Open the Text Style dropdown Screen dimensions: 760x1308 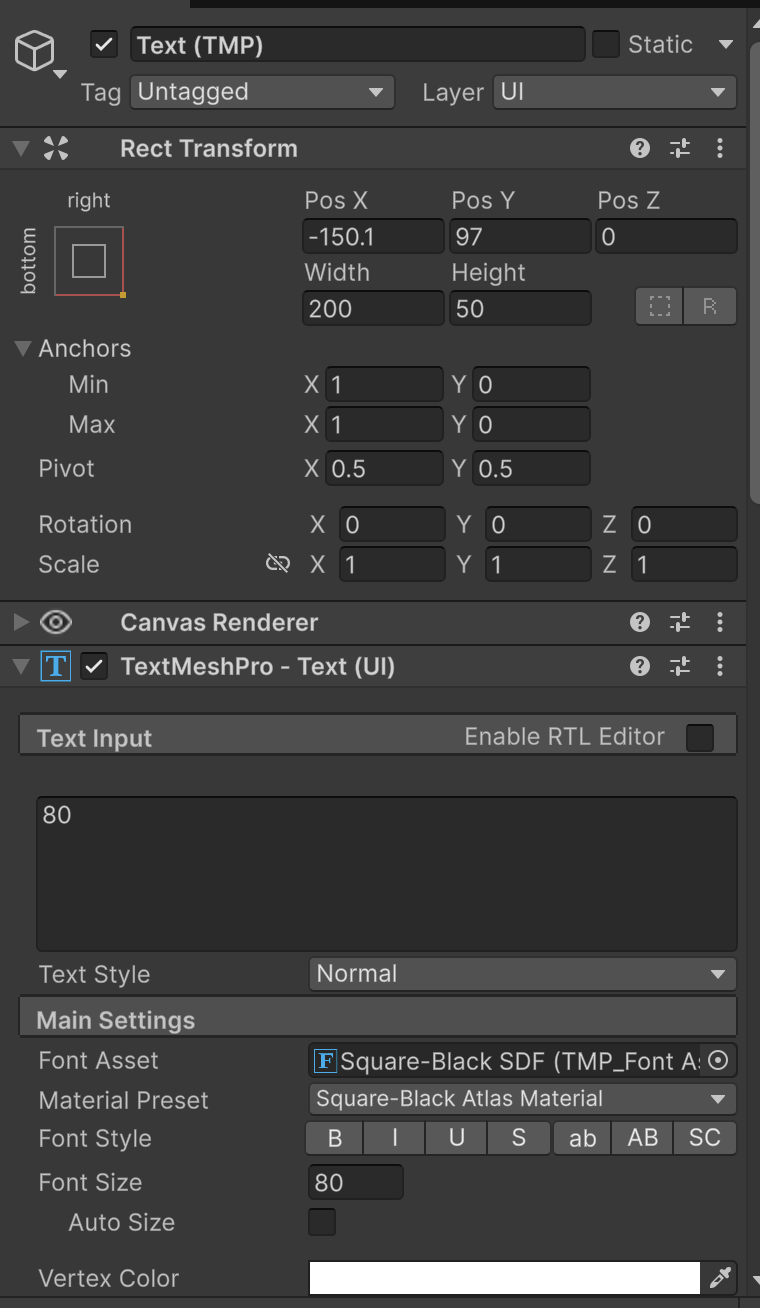[522, 974]
